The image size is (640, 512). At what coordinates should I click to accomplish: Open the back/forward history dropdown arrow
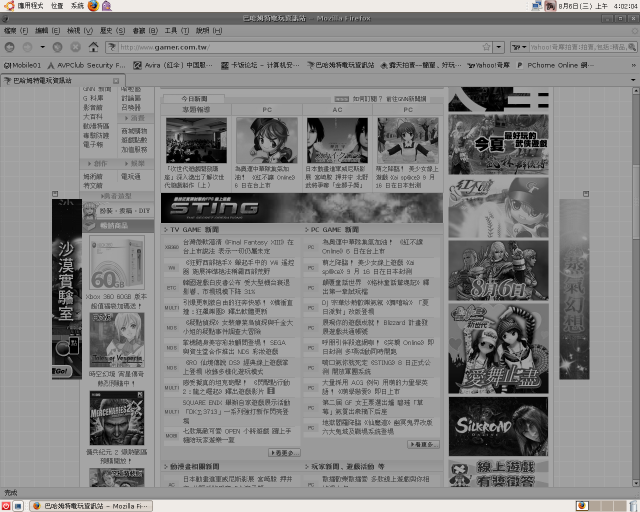[x=42, y=47]
